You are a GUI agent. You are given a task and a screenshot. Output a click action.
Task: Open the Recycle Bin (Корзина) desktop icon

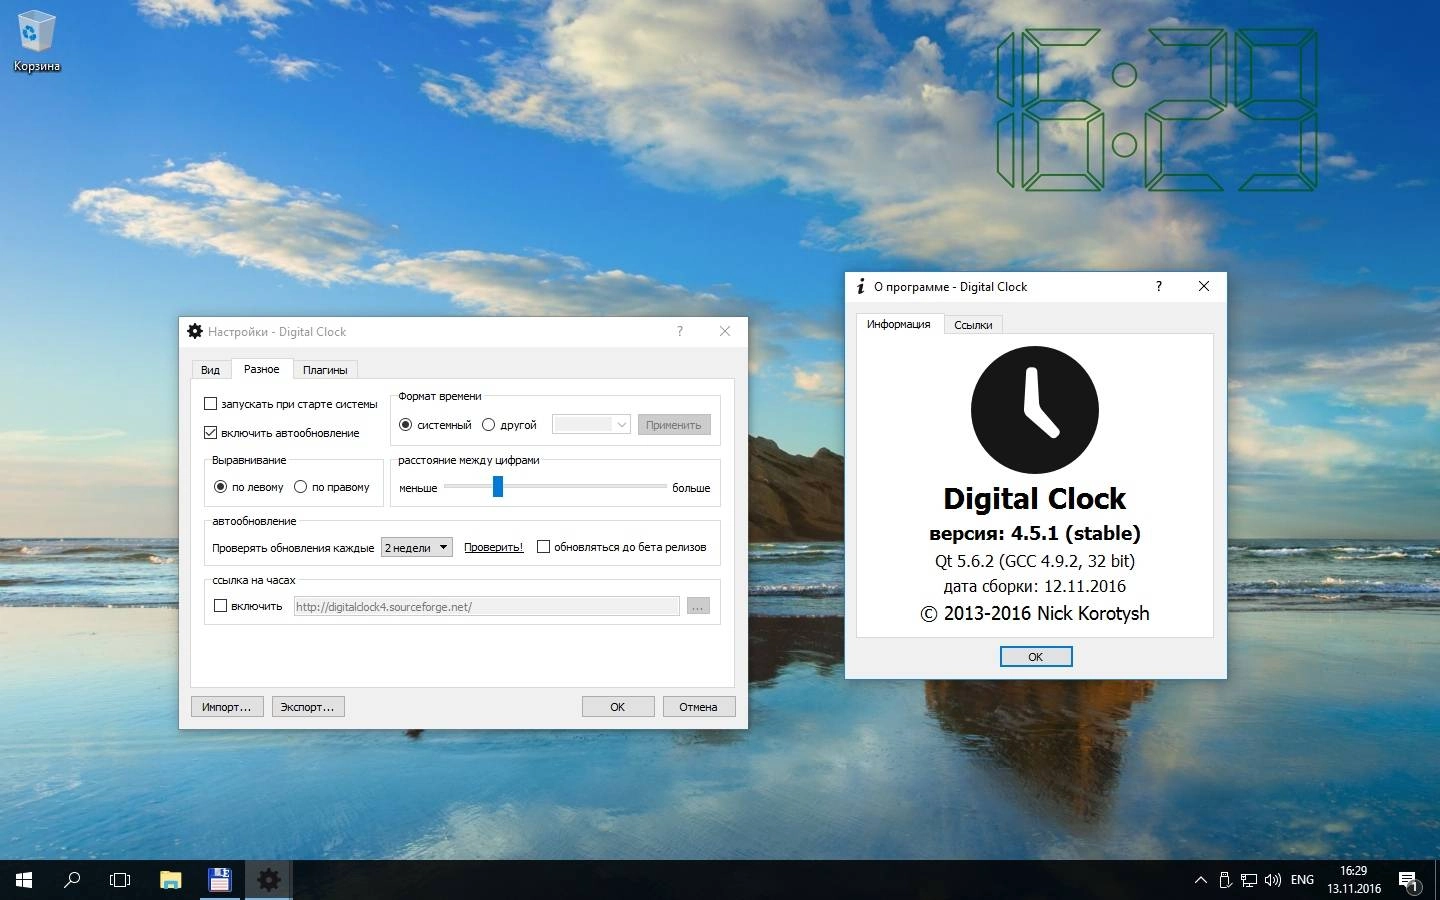coord(36,42)
